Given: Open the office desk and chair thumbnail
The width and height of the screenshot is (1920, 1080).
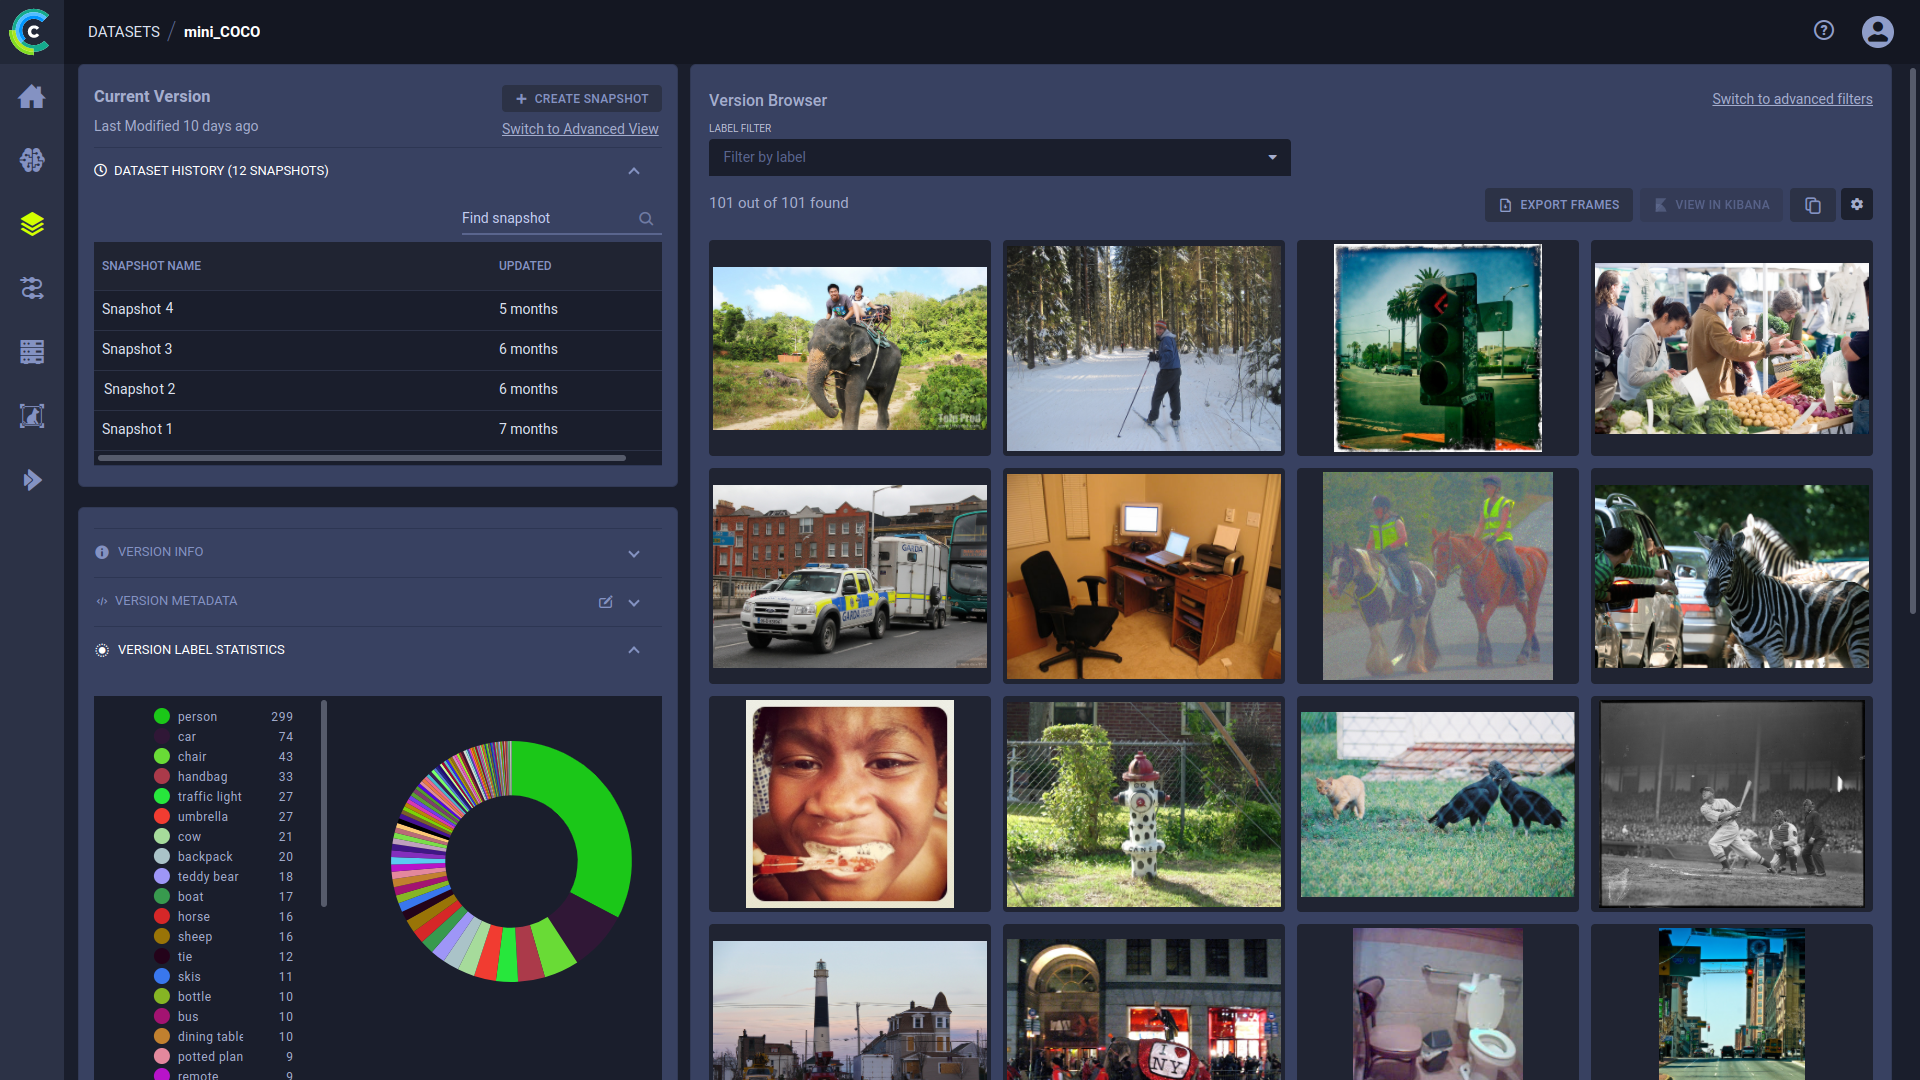Looking at the screenshot, I should click(x=1143, y=577).
